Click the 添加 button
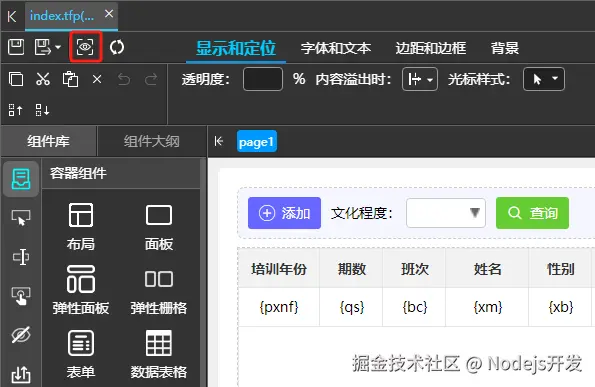 coord(284,213)
